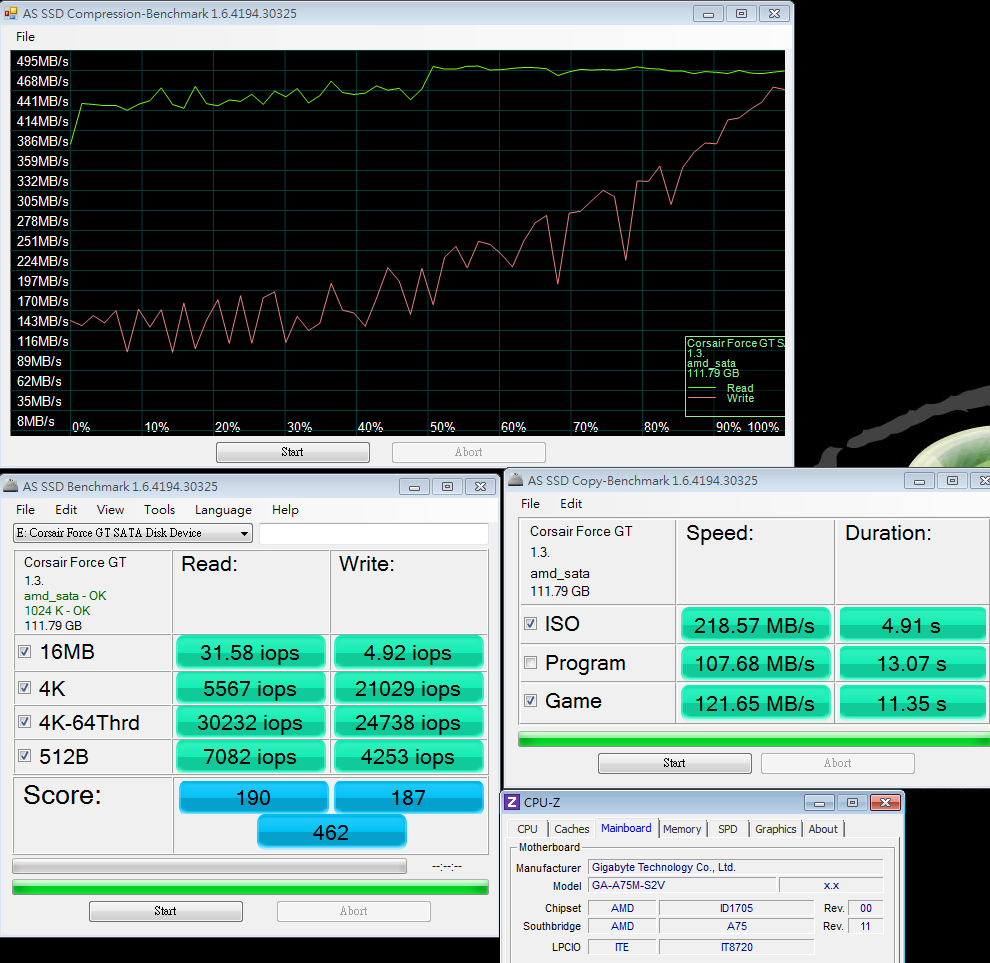This screenshot has height=963, width=990.
Task: Uncheck the Game copy test checkbox
Action: (530, 700)
